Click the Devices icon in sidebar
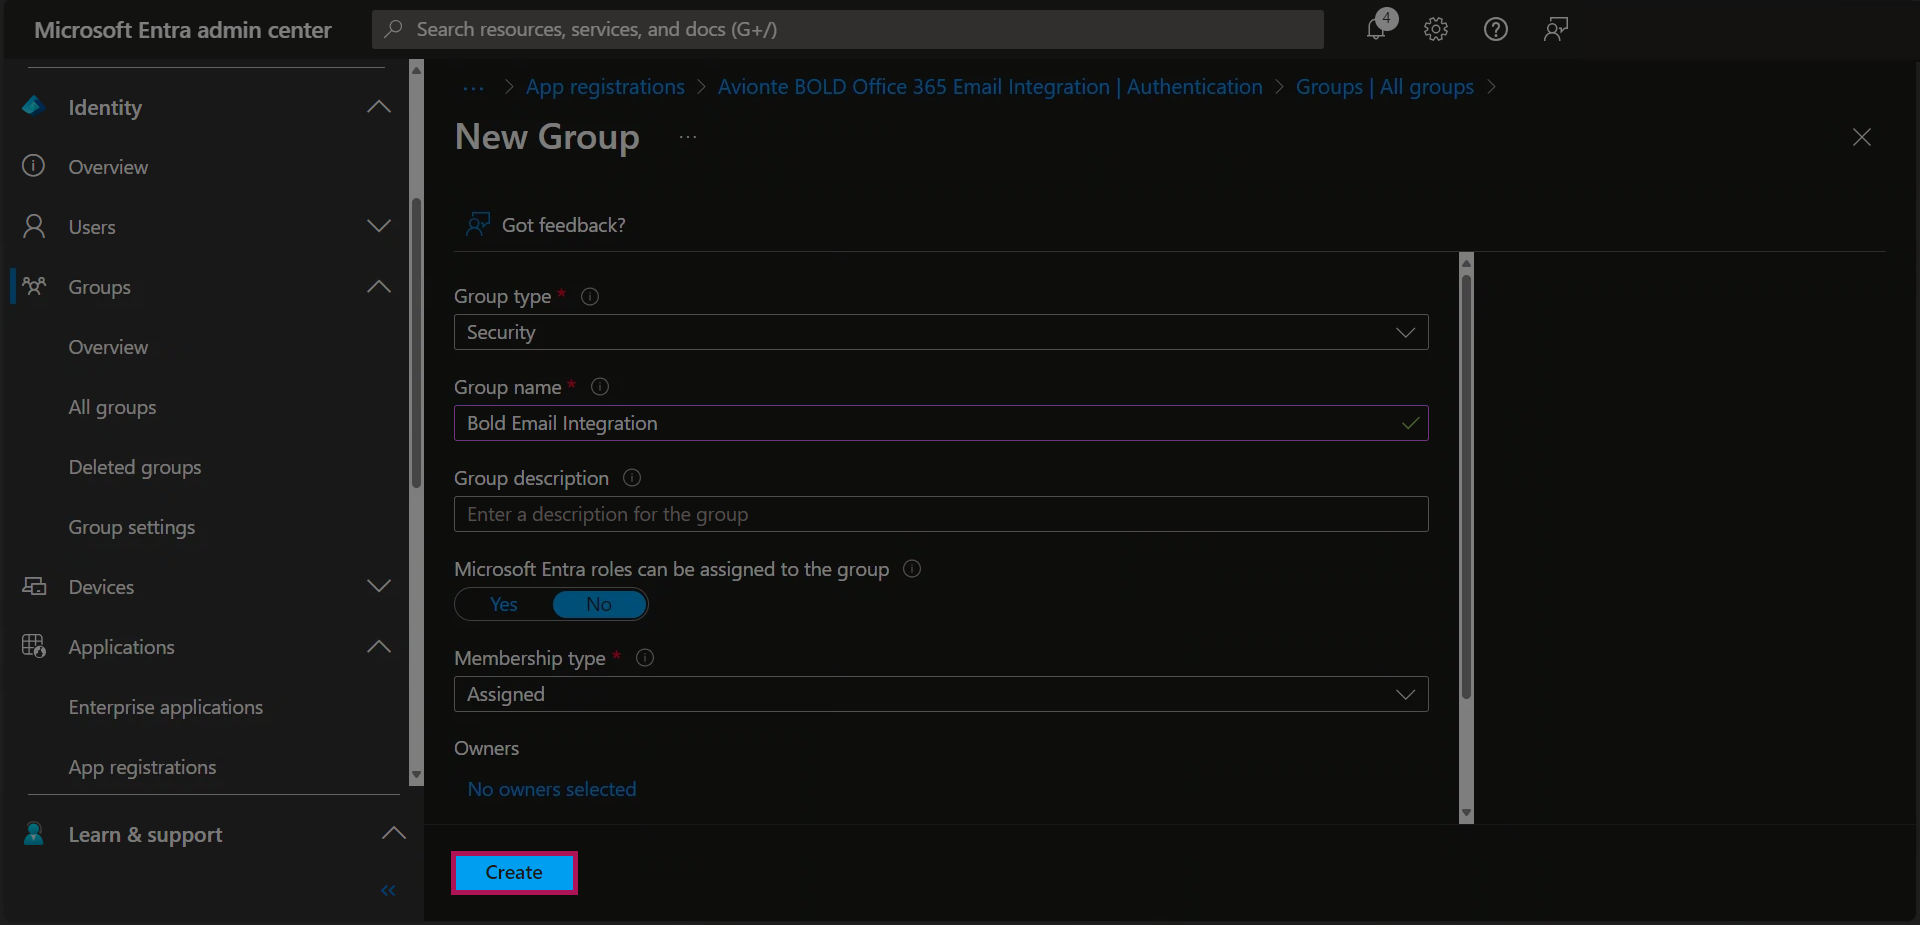The width and height of the screenshot is (1920, 925). 34,586
